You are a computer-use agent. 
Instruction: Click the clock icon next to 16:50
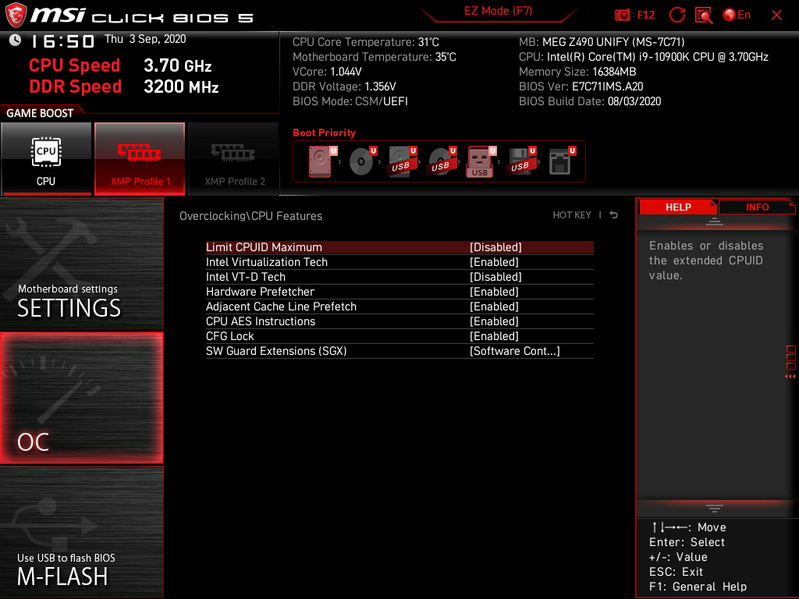click(x=15, y=40)
